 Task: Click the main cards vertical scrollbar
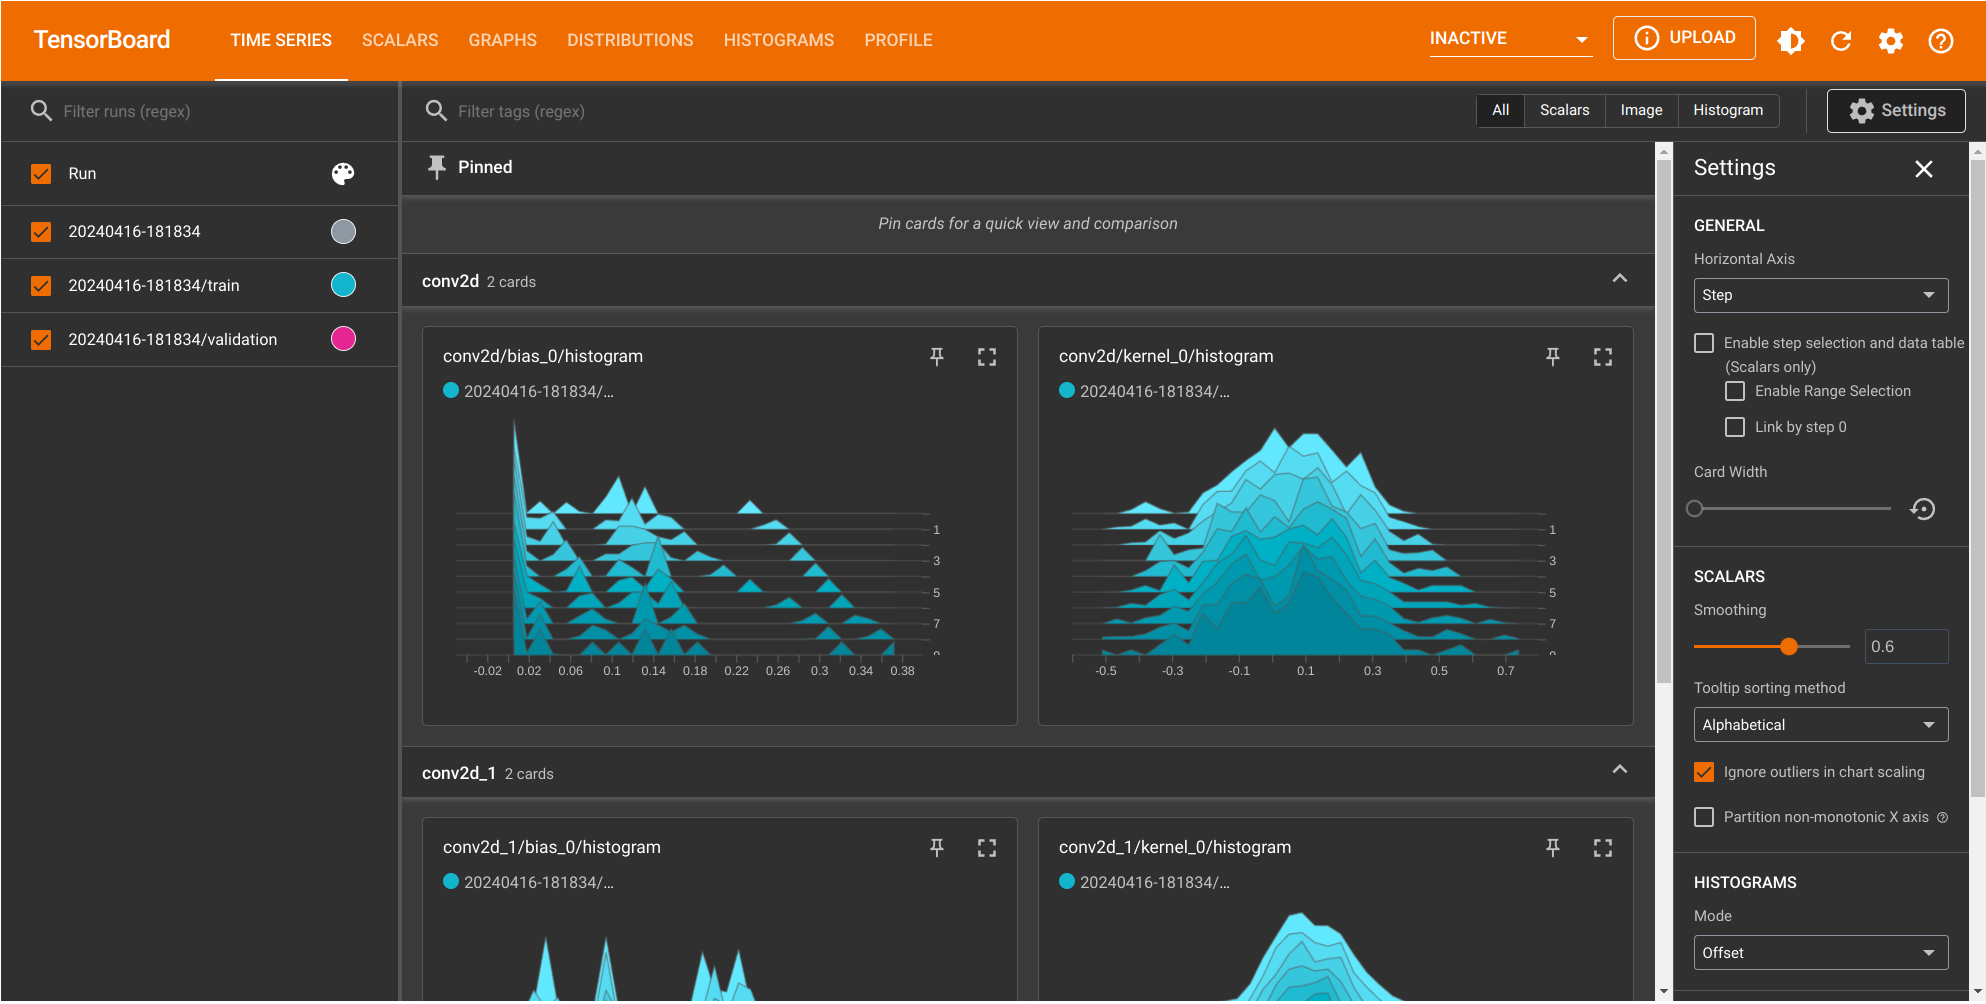point(1664,420)
